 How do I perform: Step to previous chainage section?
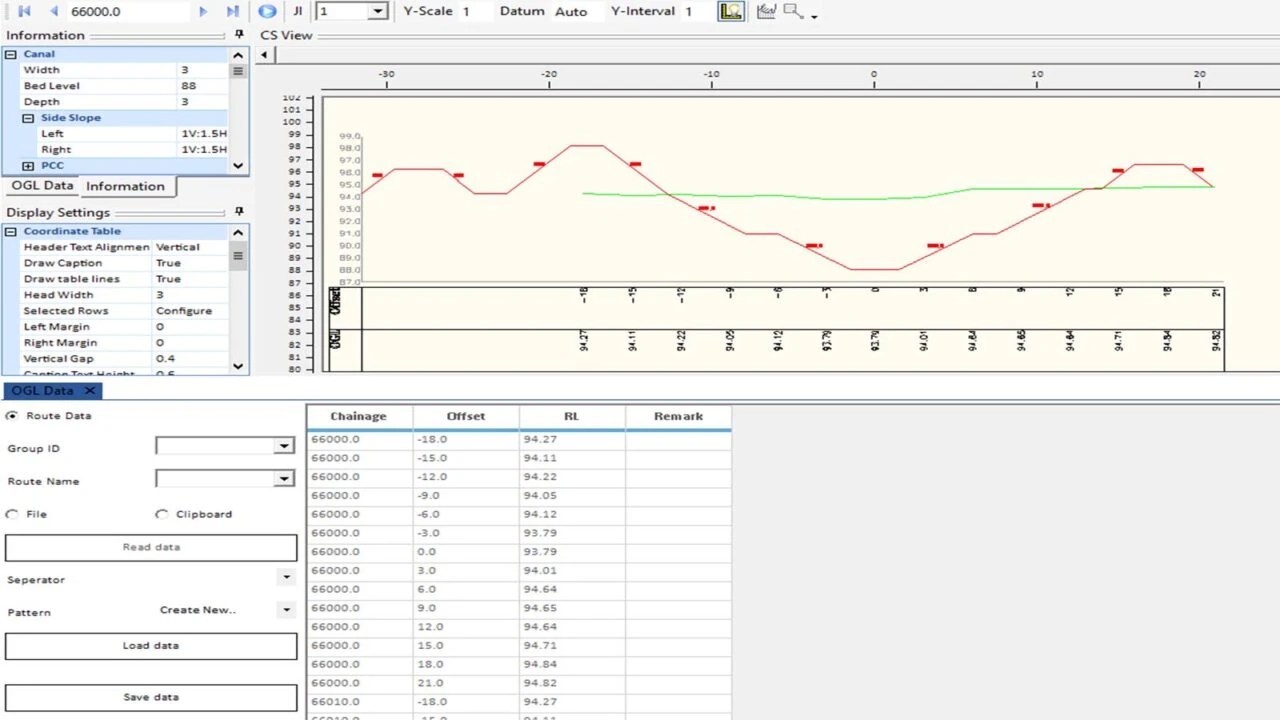[53, 11]
